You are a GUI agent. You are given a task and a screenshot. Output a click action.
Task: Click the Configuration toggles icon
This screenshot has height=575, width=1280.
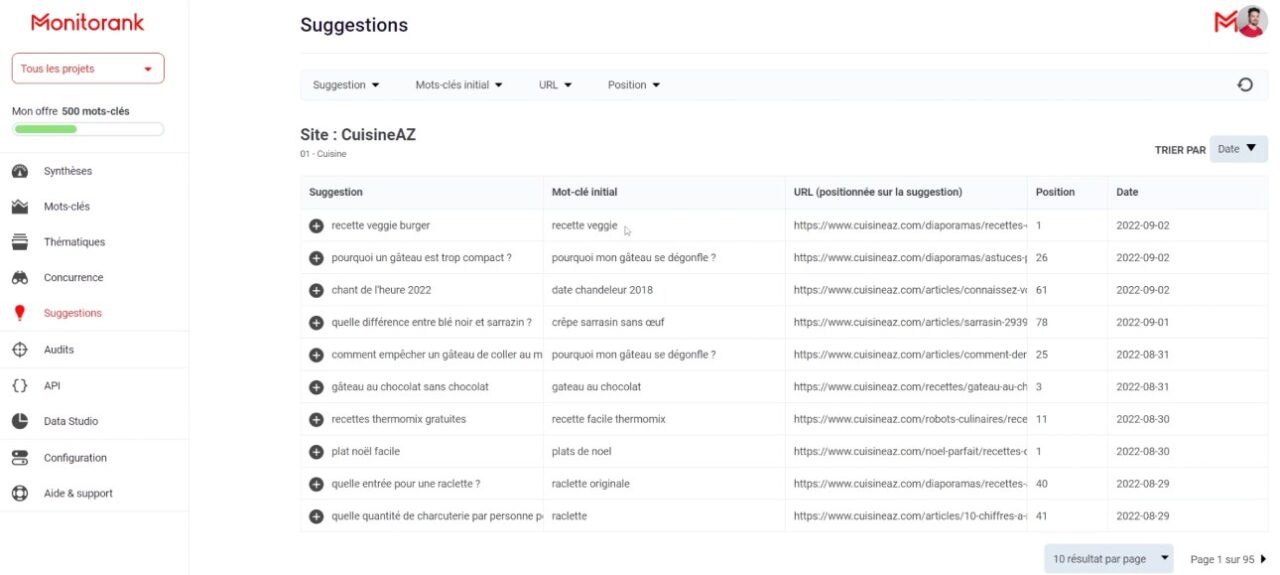click(20, 458)
